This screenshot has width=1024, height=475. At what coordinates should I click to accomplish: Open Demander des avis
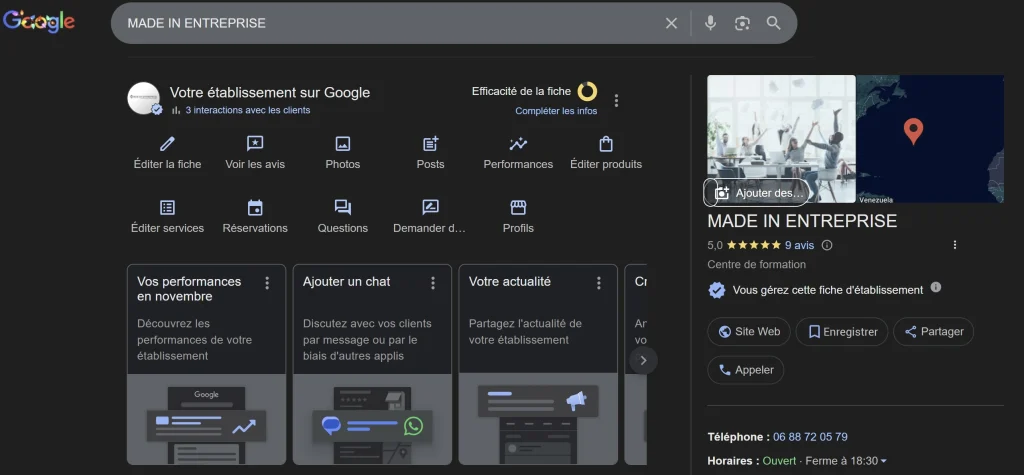[x=430, y=218]
